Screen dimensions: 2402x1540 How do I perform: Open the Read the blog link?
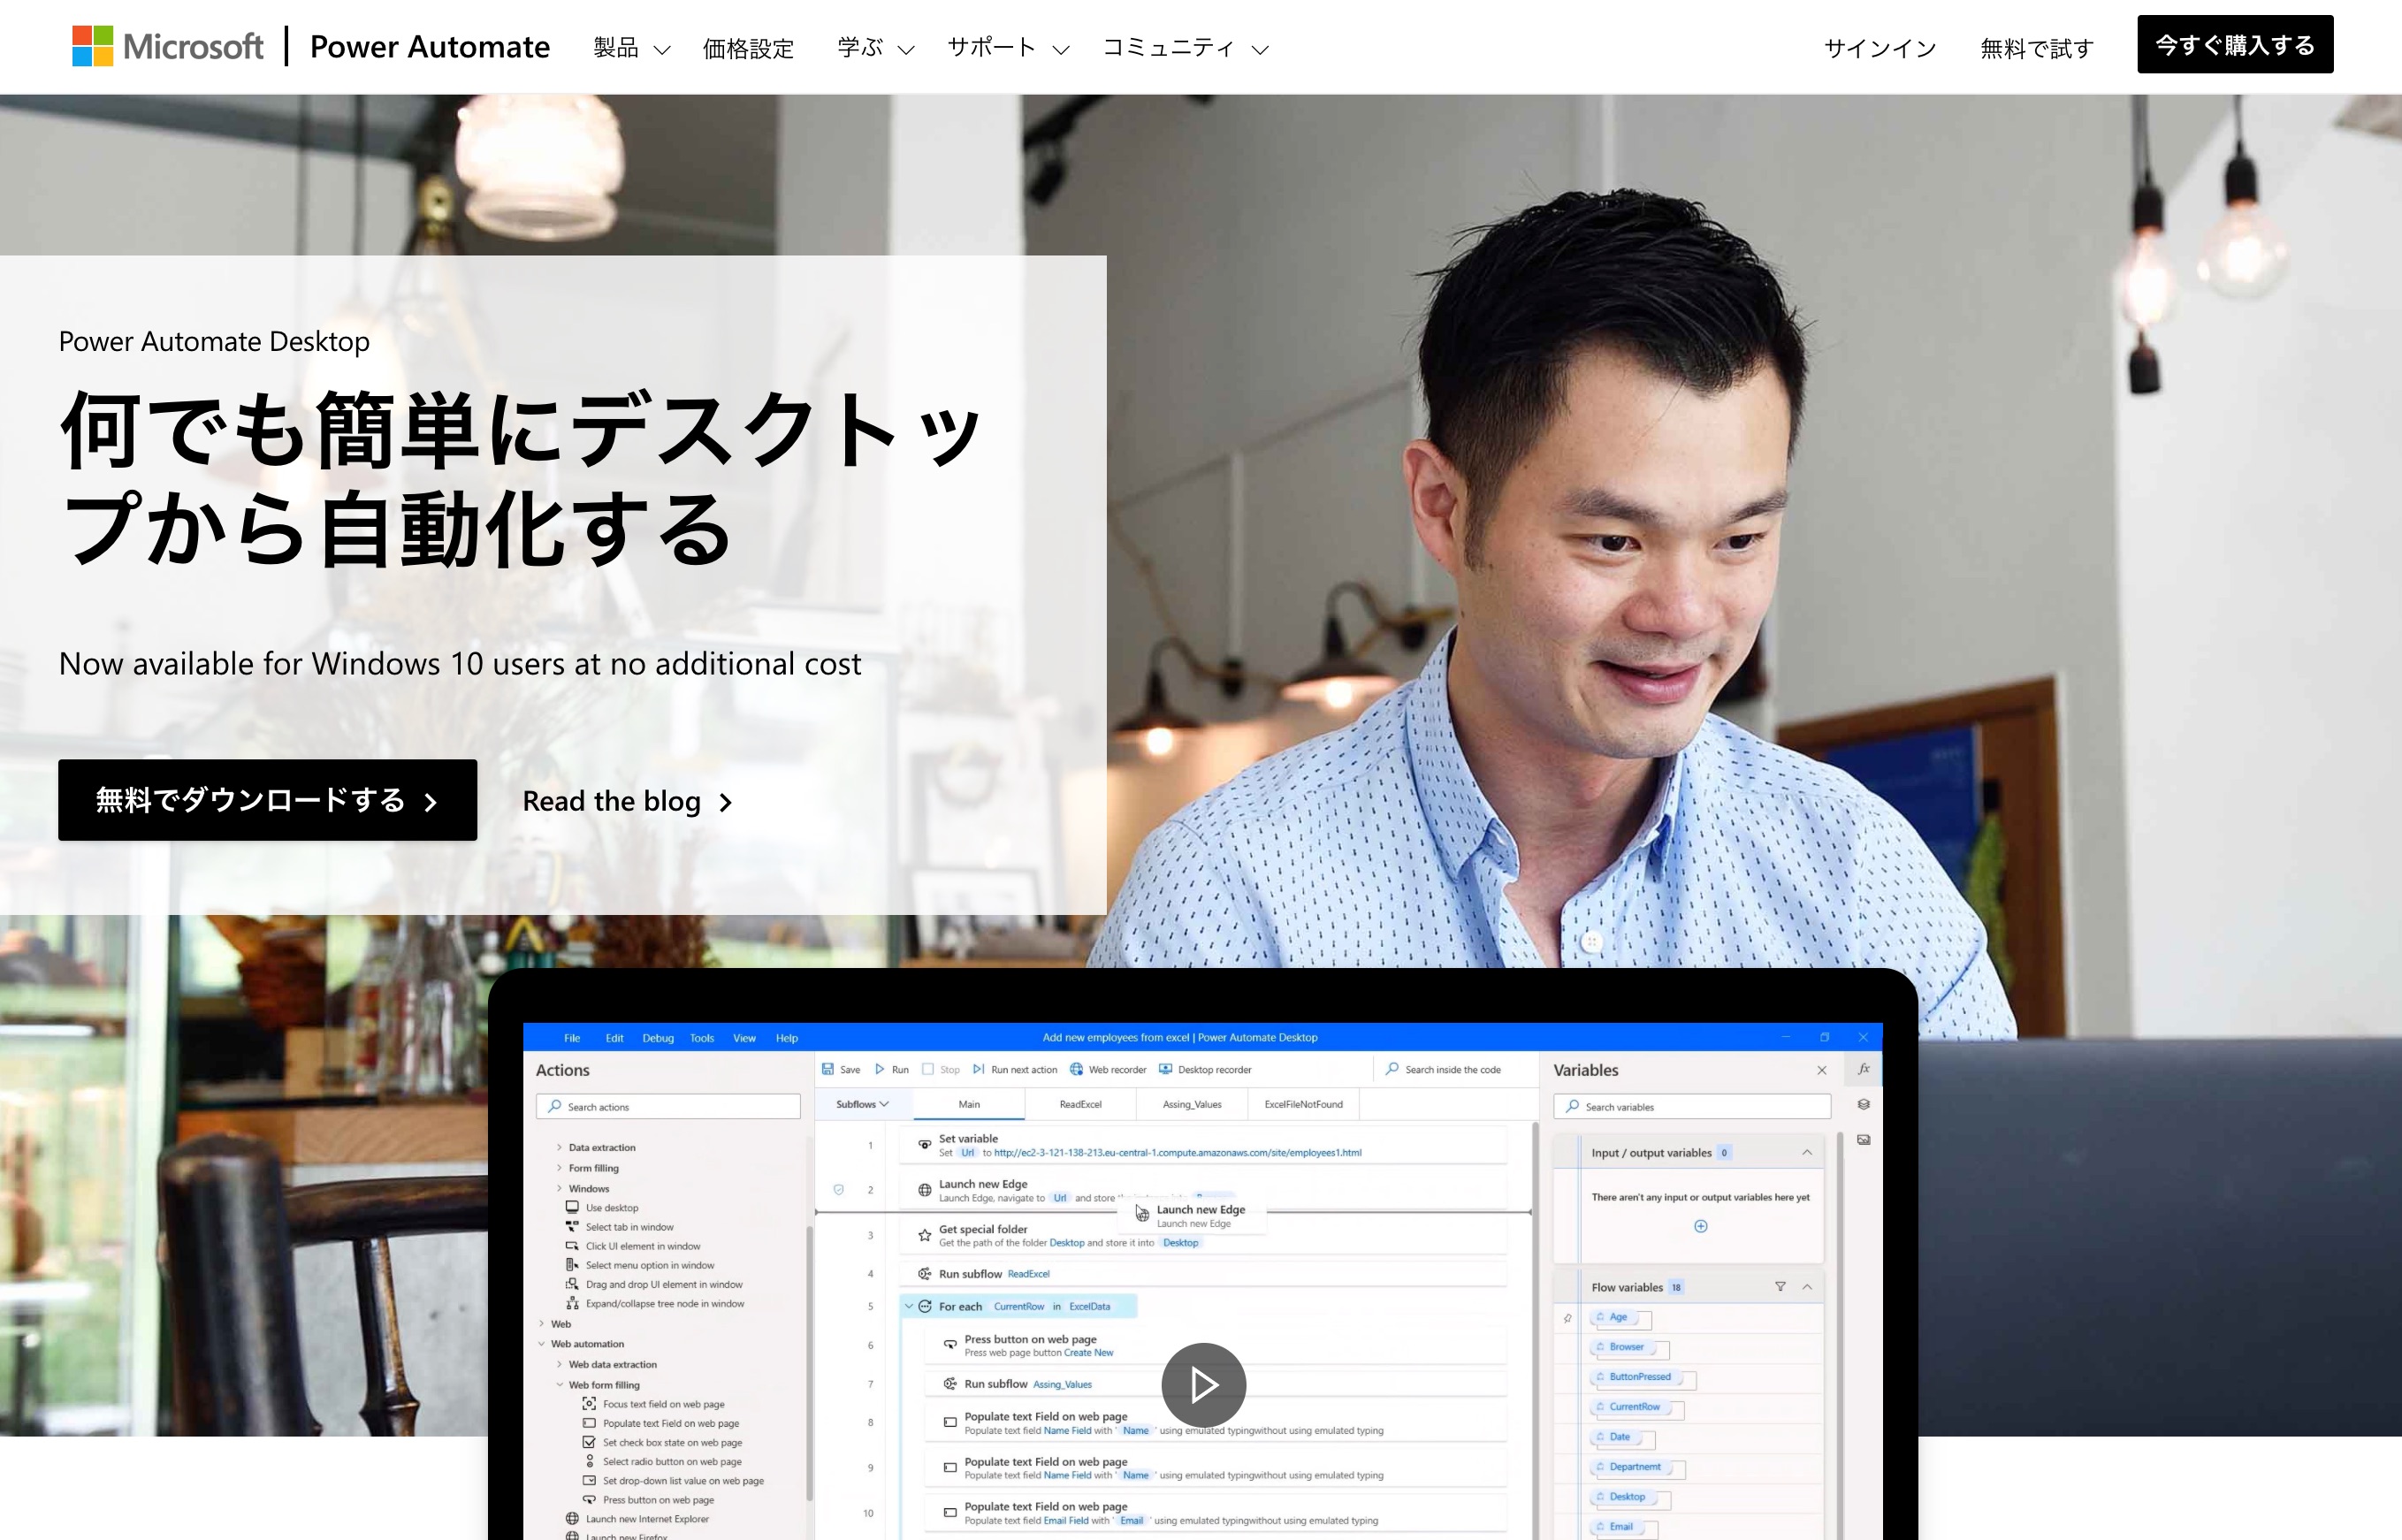tap(628, 801)
